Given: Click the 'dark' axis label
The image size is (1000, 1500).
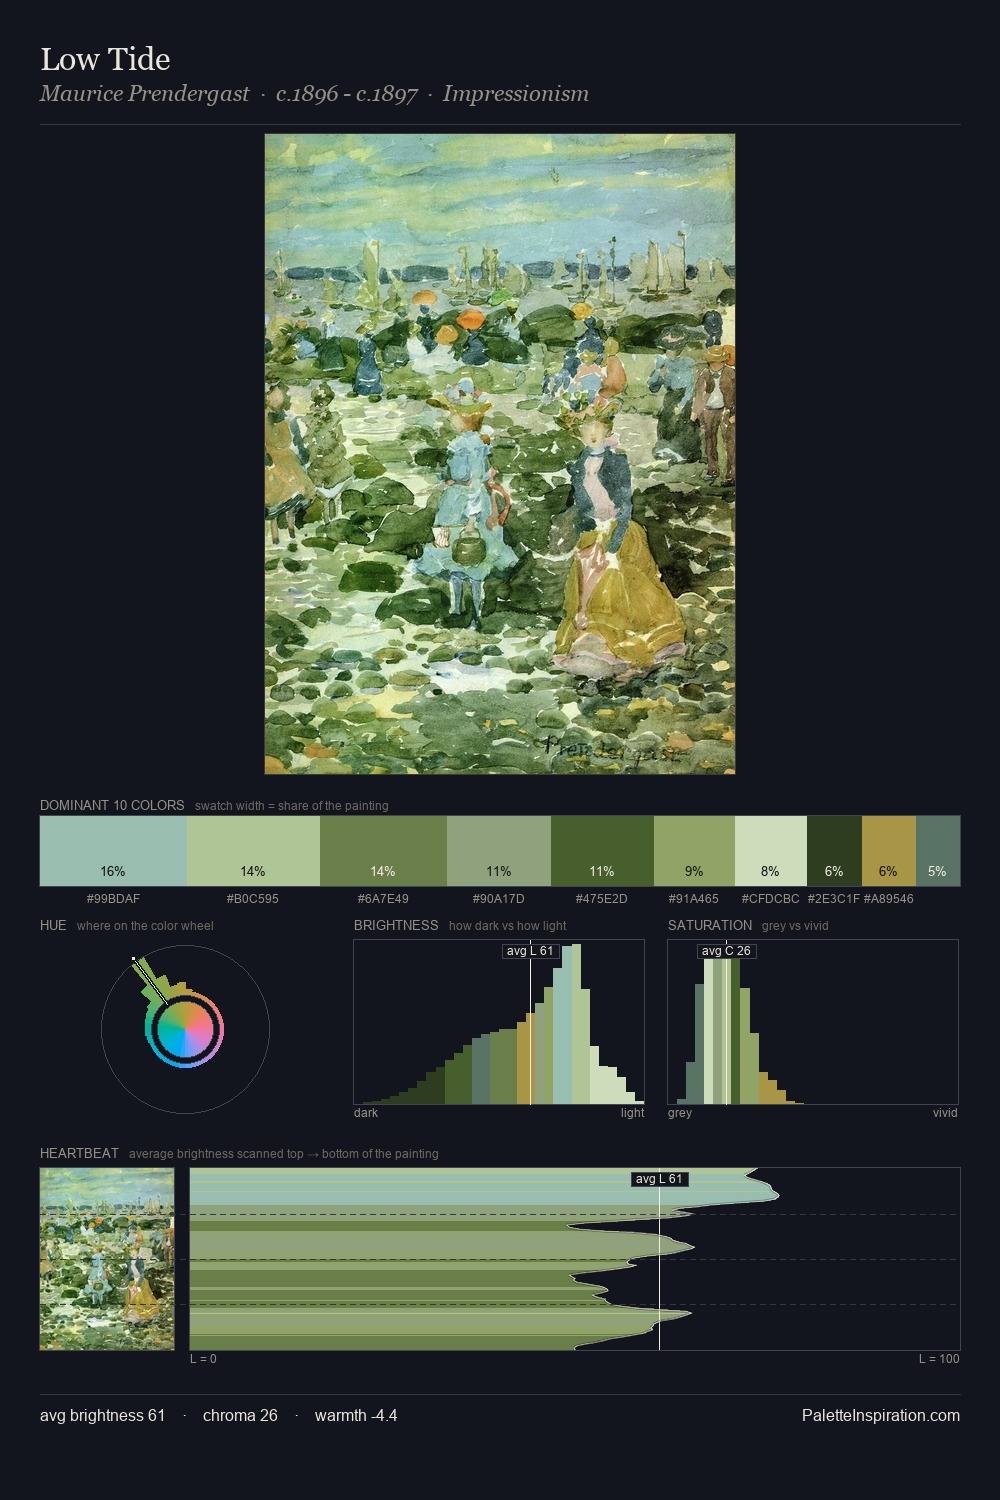Looking at the screenshot, I should (366, 1113).
